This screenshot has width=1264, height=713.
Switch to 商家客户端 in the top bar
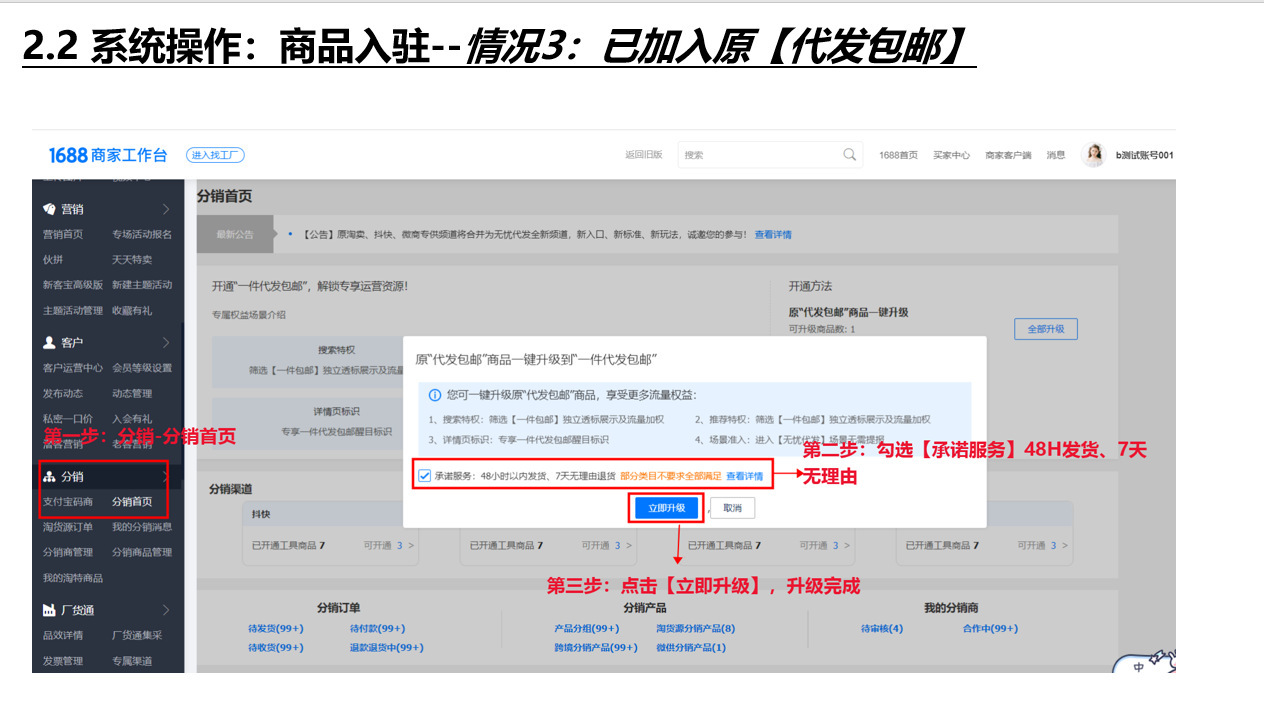[x=1010, y=154]
